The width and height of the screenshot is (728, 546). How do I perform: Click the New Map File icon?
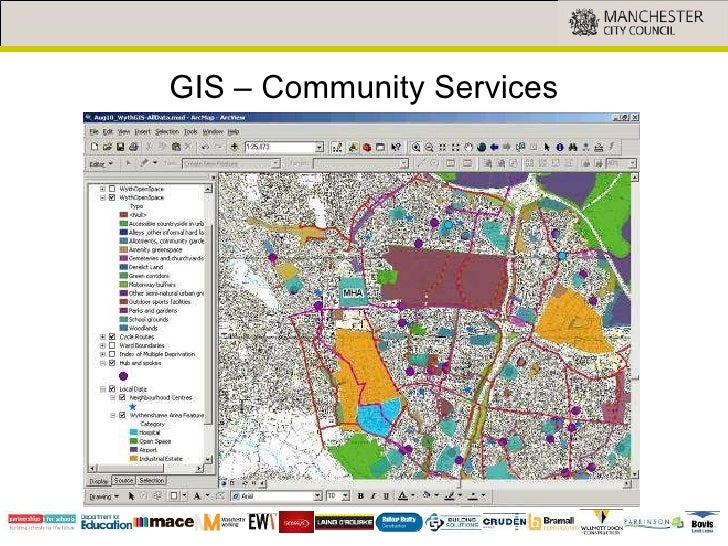point(95,147)
